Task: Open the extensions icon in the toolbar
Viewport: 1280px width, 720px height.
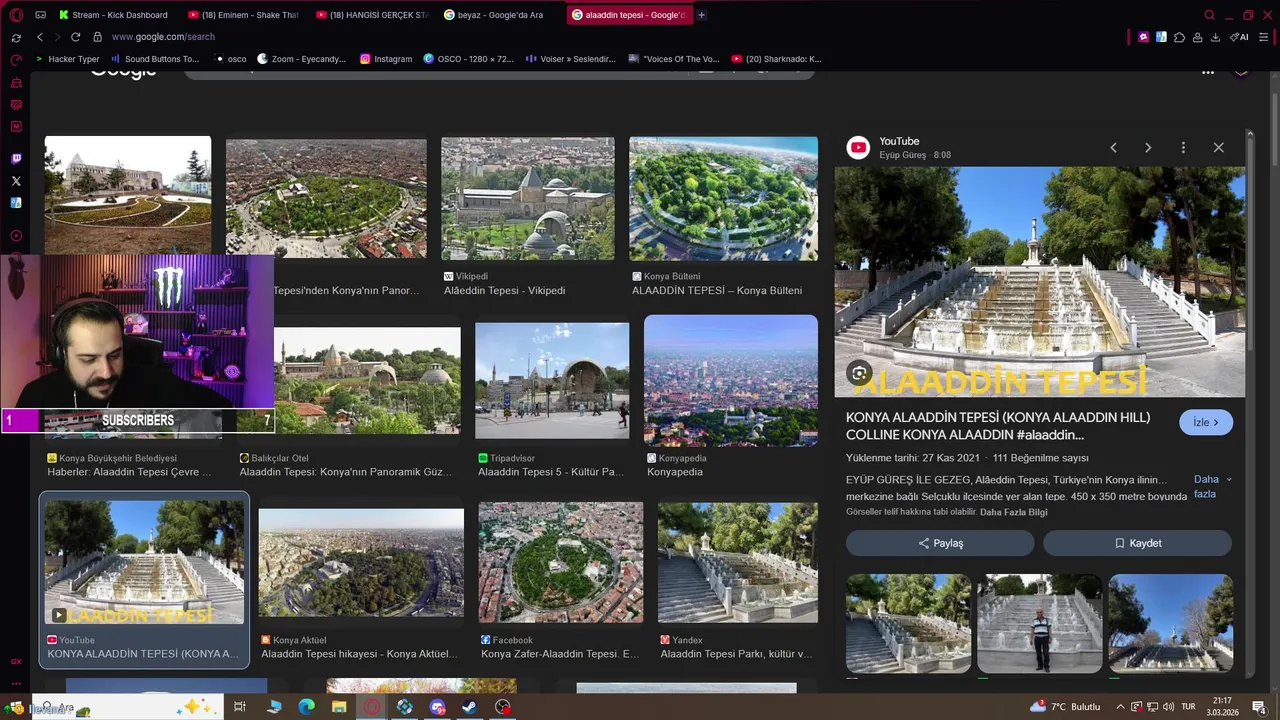Action: point(1179,37)
